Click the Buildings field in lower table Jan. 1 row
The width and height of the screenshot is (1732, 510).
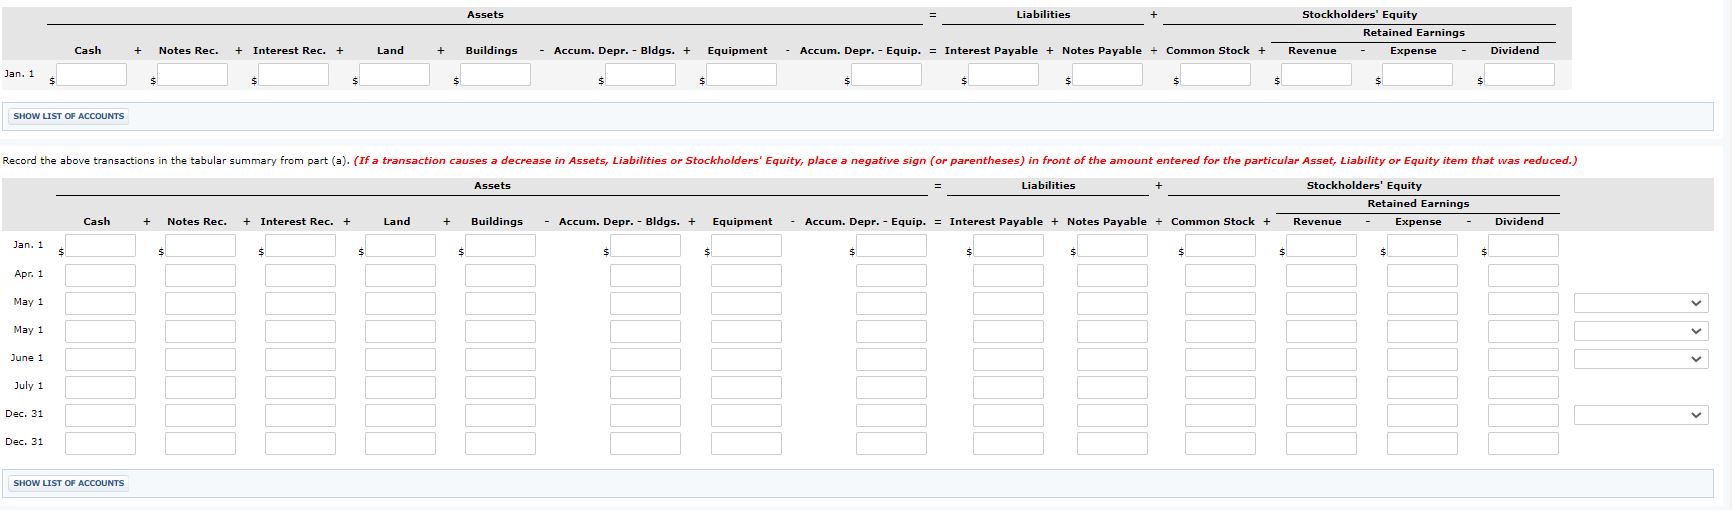pyautogui.click(x=500, y=246)
